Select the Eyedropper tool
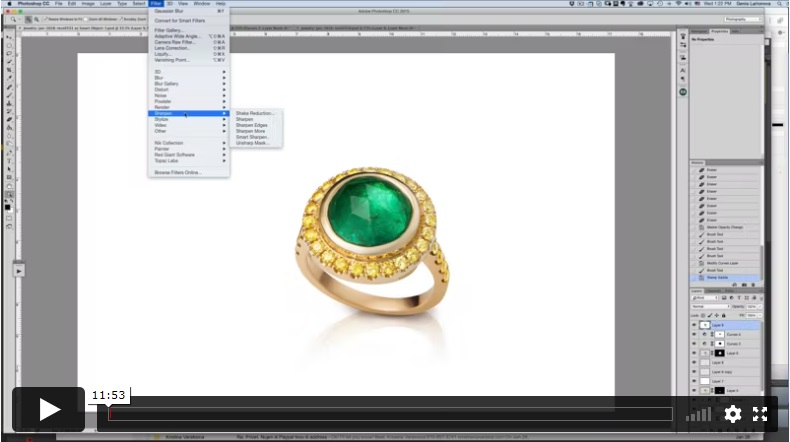Image resolution: width=790 pixels, height=442 pixels. click(9, 78)
